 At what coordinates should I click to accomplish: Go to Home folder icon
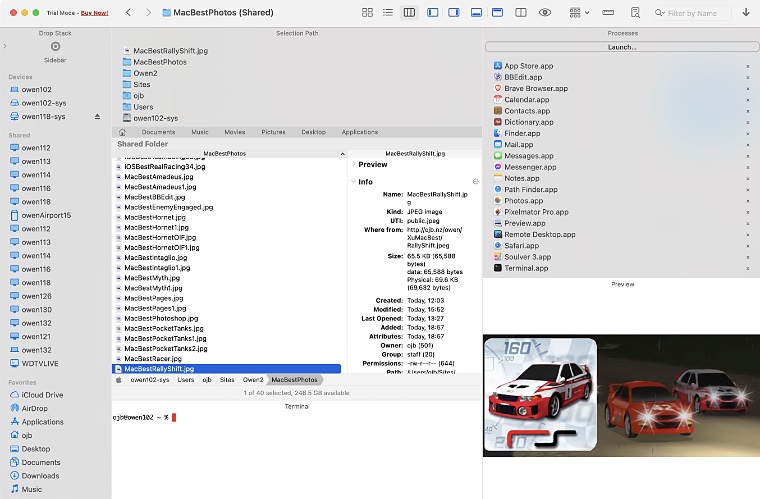(x=122, y=132)
